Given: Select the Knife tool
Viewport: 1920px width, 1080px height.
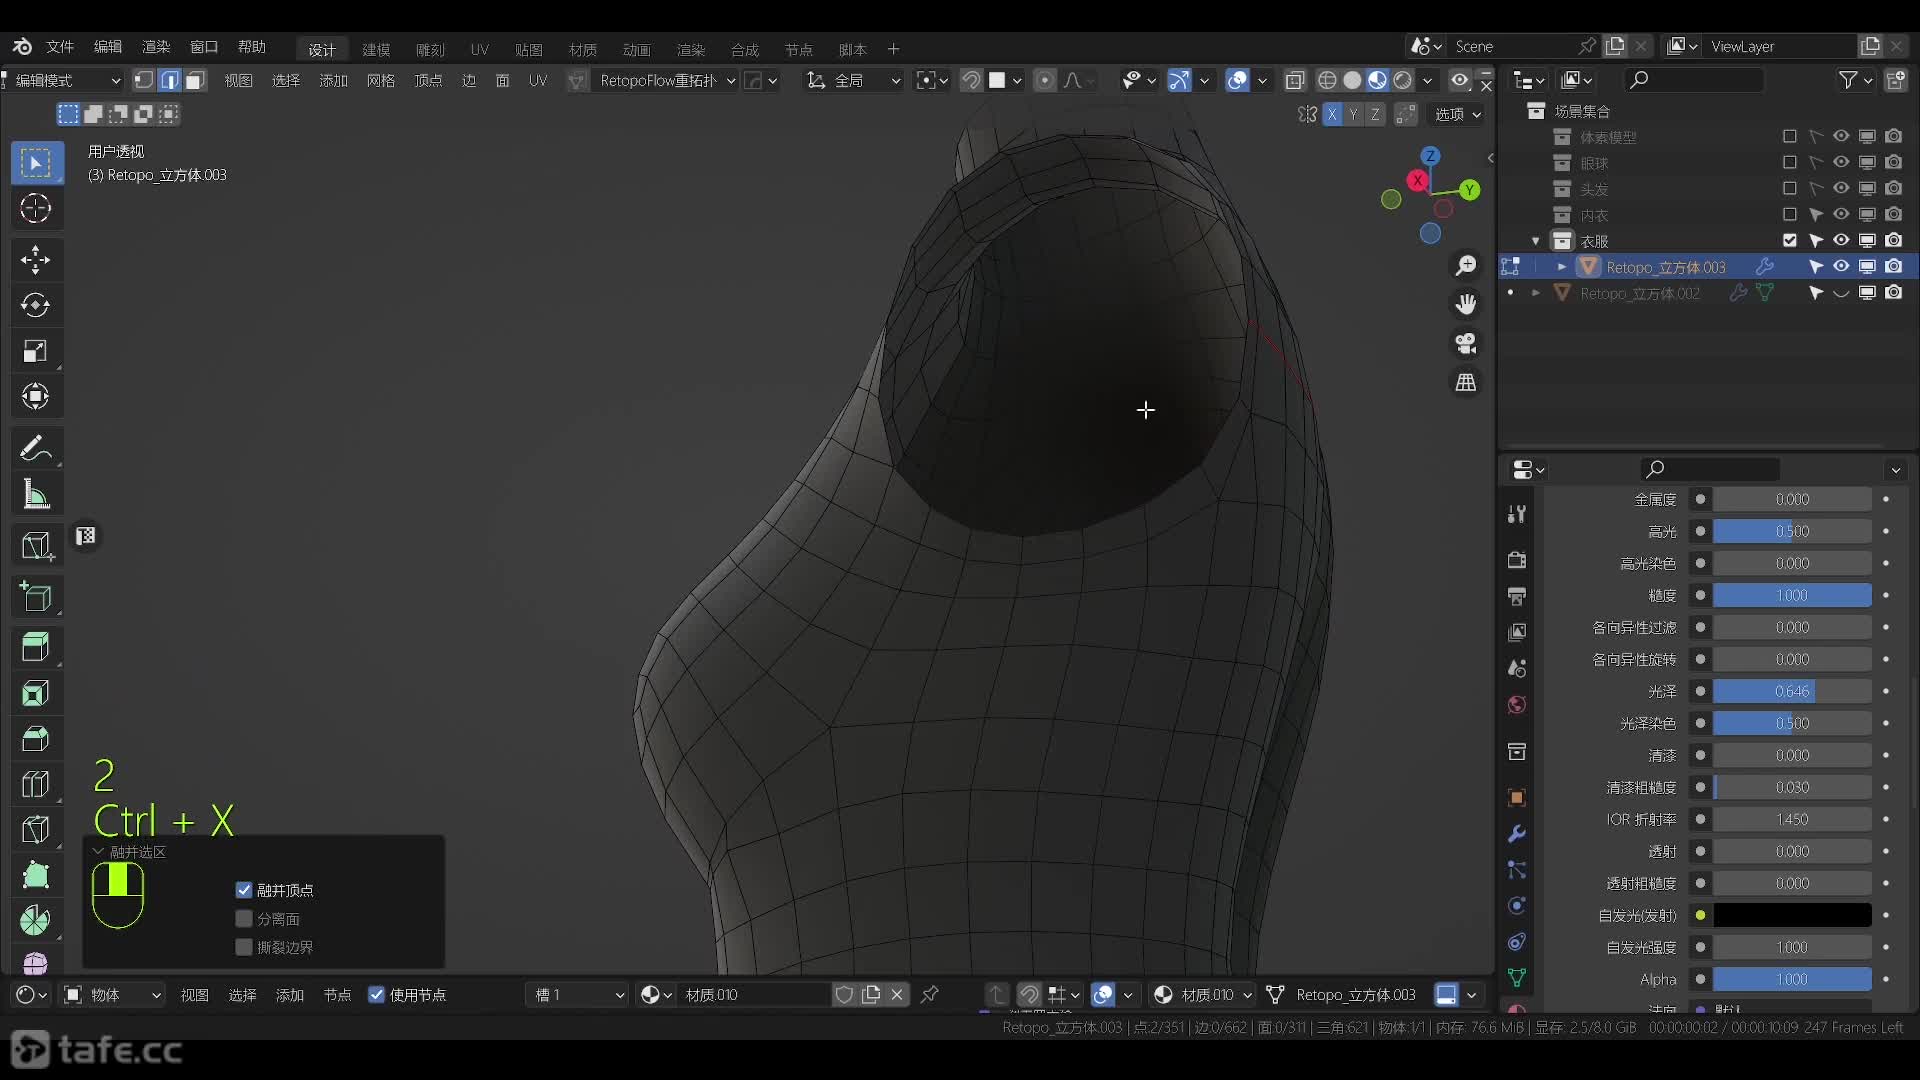Looking at the screenshot, I should click(x=36, y=830).
